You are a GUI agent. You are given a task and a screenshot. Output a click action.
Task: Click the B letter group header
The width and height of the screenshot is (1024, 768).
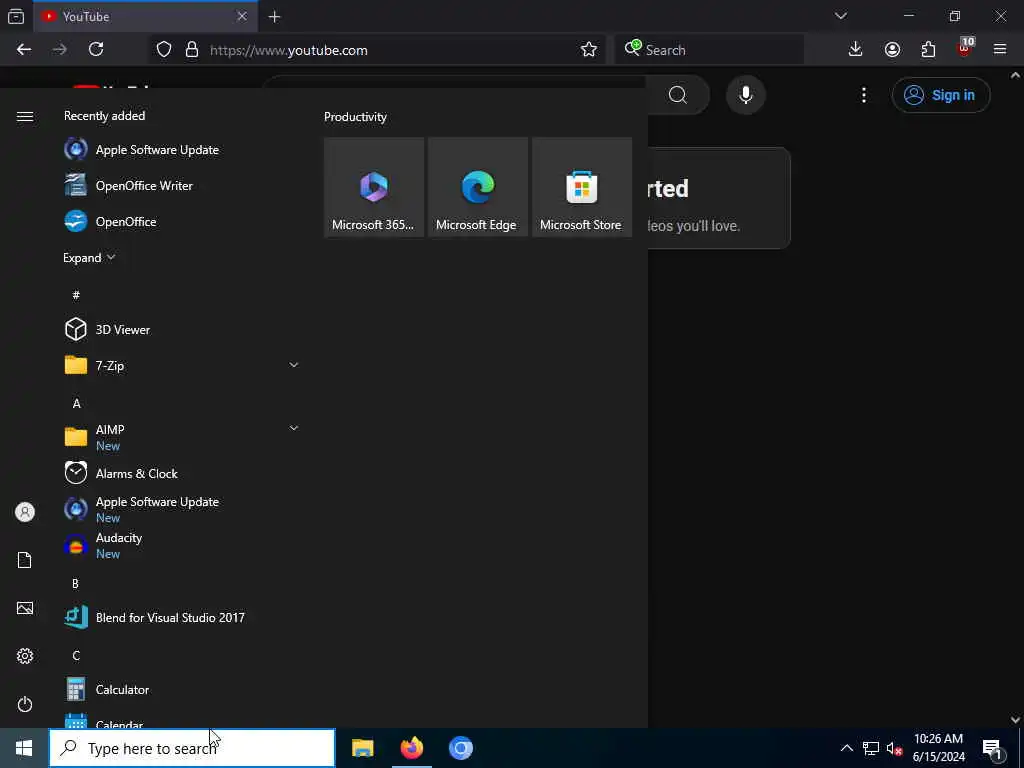coord(76,583)
